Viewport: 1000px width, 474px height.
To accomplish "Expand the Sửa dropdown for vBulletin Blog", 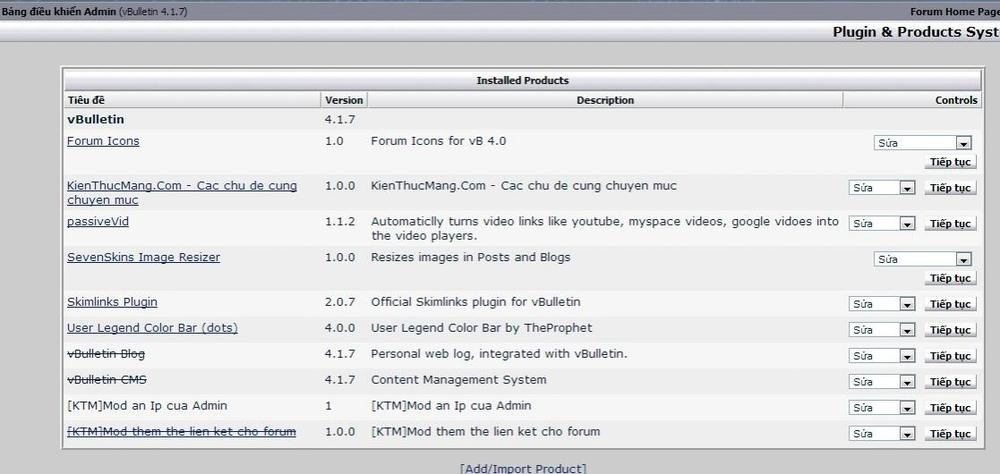I will 882,355.
